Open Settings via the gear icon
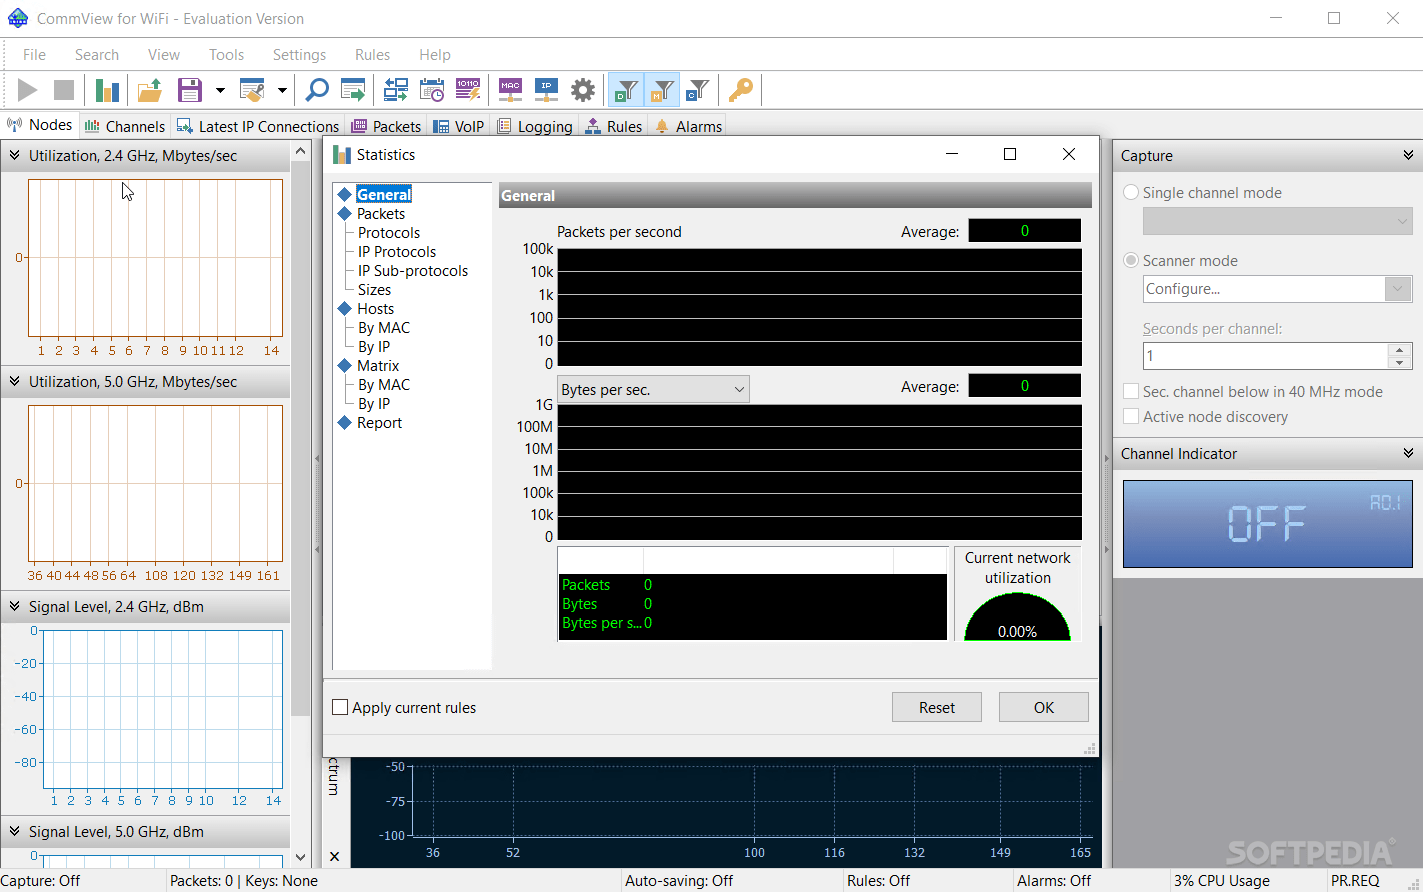Image resolution: width=1423 pixels, height=892 pixels. coord(583,89)
